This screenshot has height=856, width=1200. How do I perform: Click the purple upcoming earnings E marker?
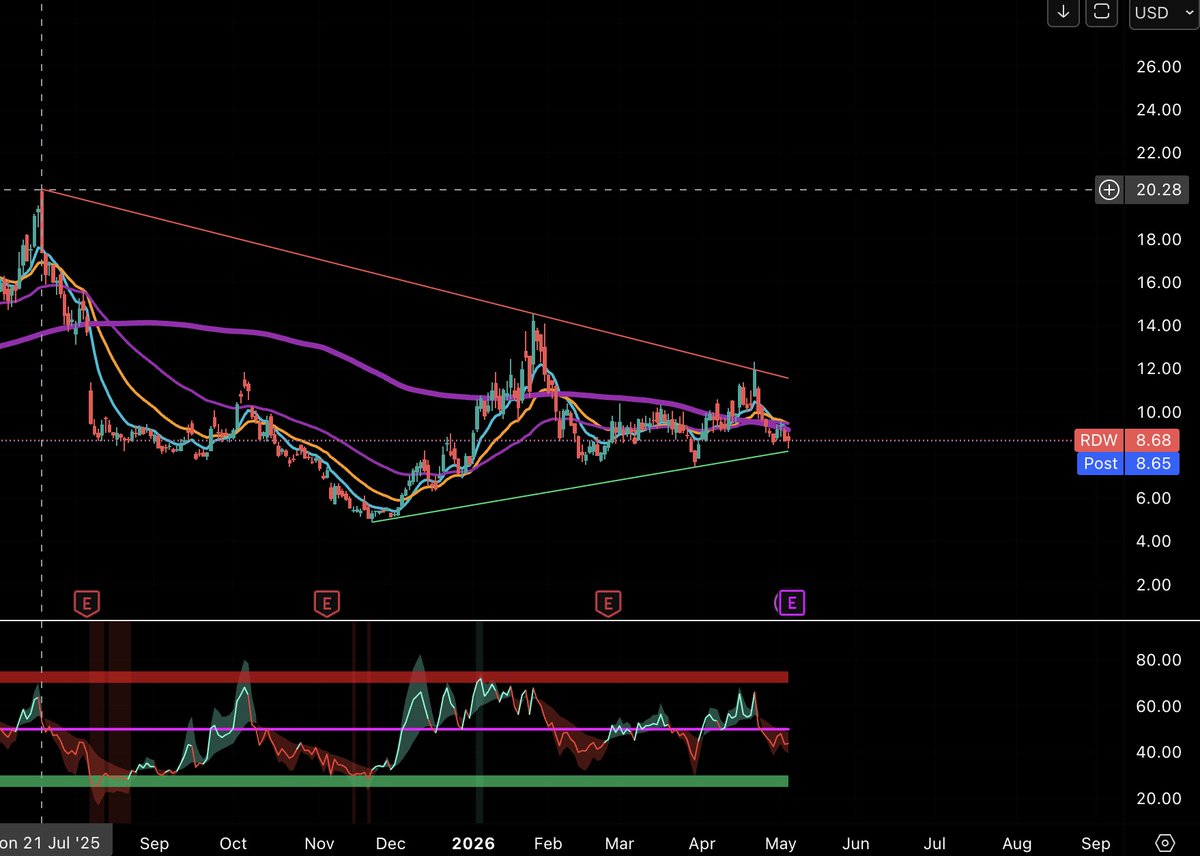click(x=792, y=603)
